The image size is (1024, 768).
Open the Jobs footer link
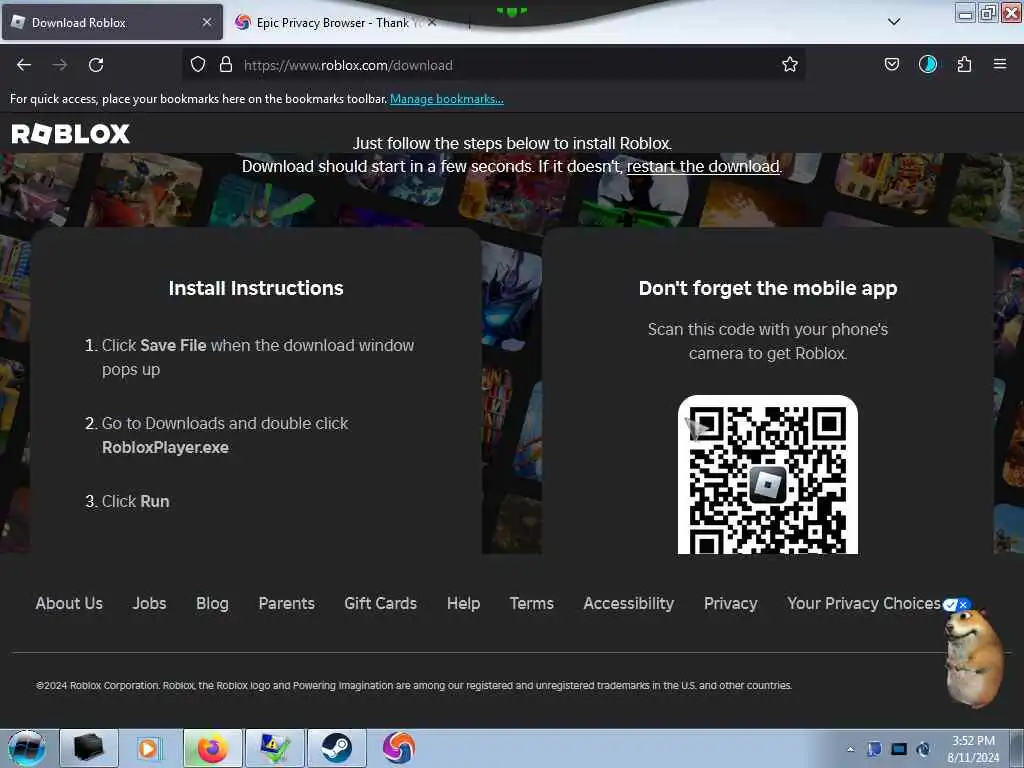(x=150, y=603)
